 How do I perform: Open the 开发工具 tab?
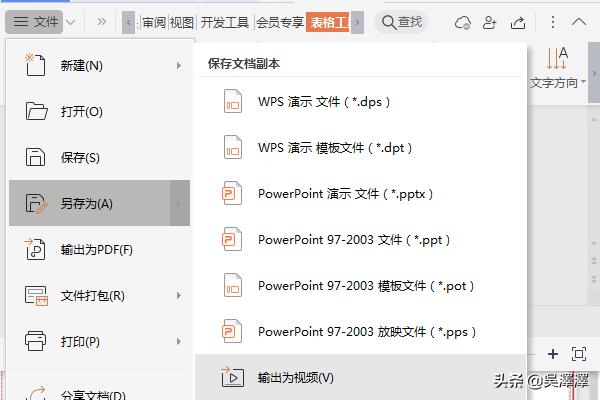225,23
